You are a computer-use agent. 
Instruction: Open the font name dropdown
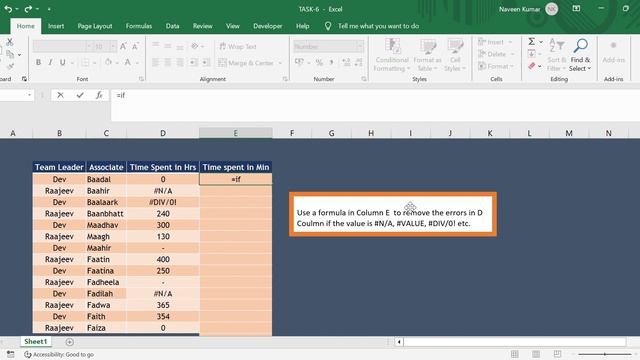click(89, 47)
